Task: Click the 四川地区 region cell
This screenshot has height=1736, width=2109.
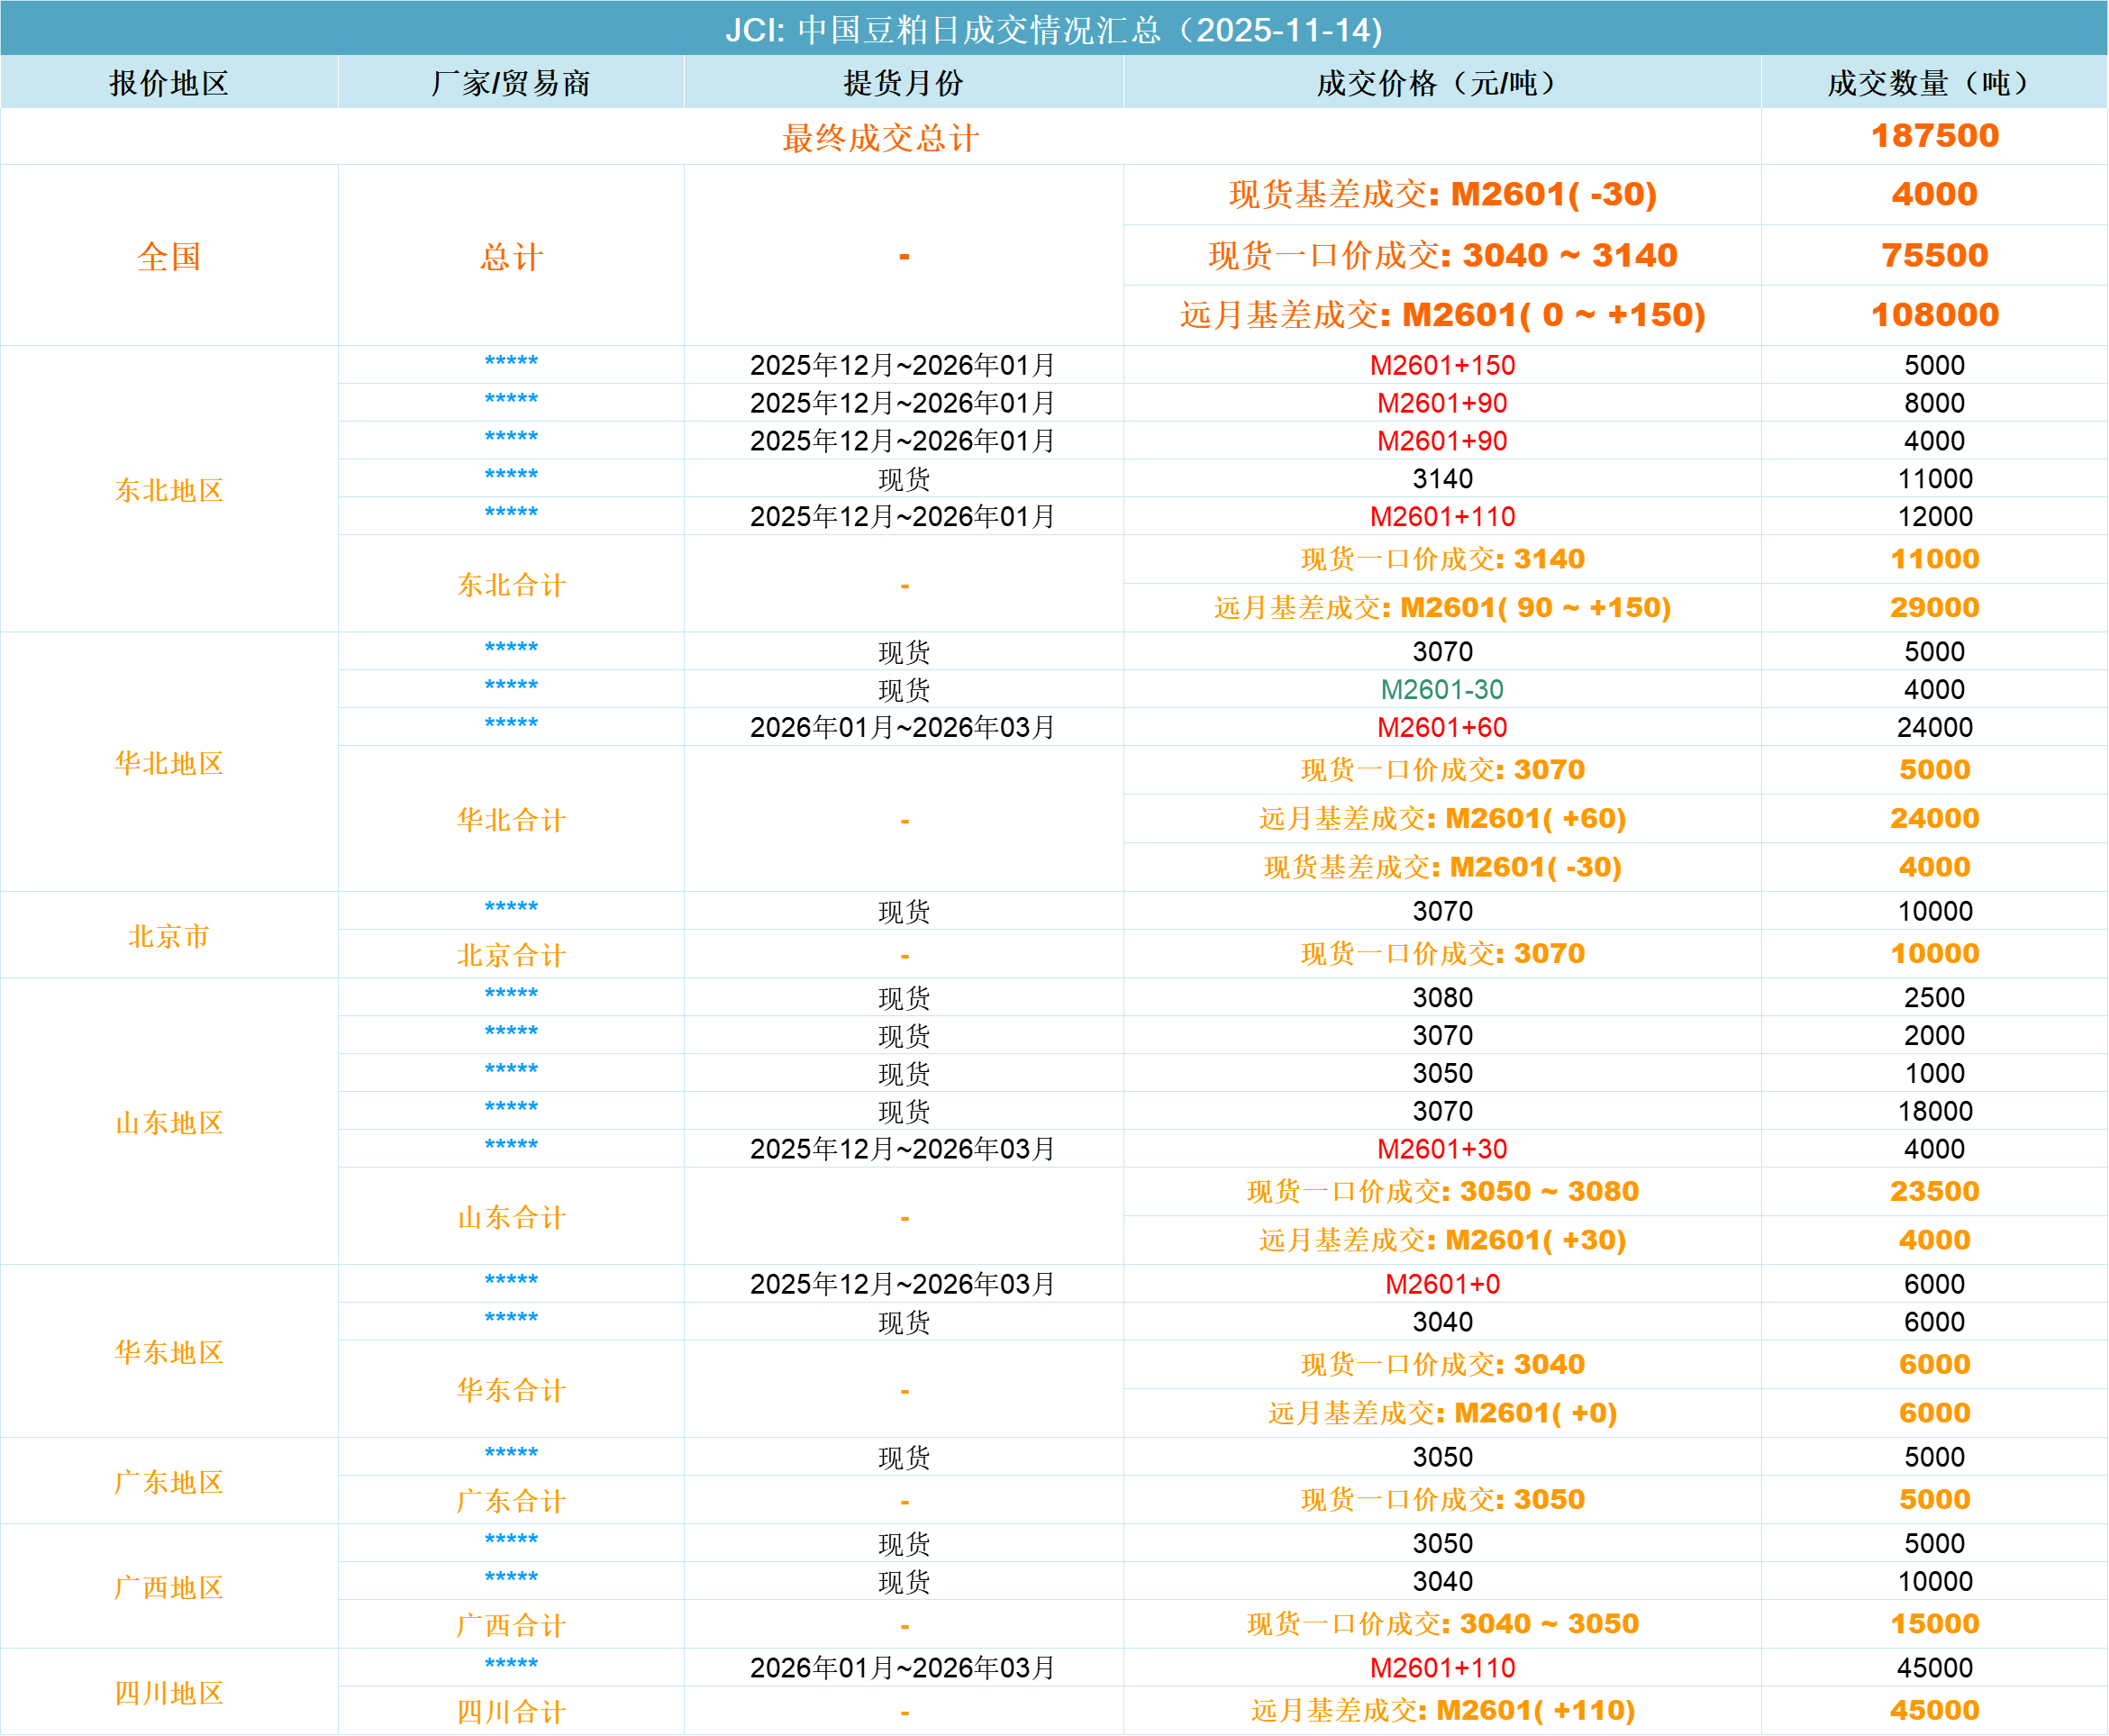Action: [169, 1692]
